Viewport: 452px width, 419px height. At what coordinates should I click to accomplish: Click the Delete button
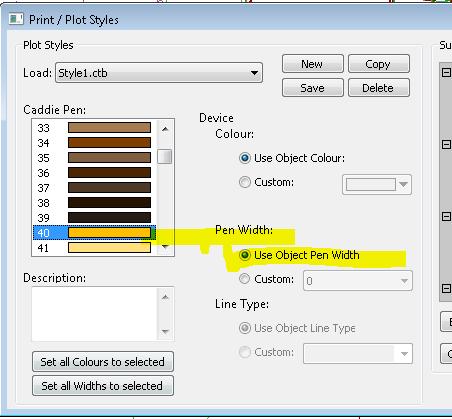tap(378, 88)
